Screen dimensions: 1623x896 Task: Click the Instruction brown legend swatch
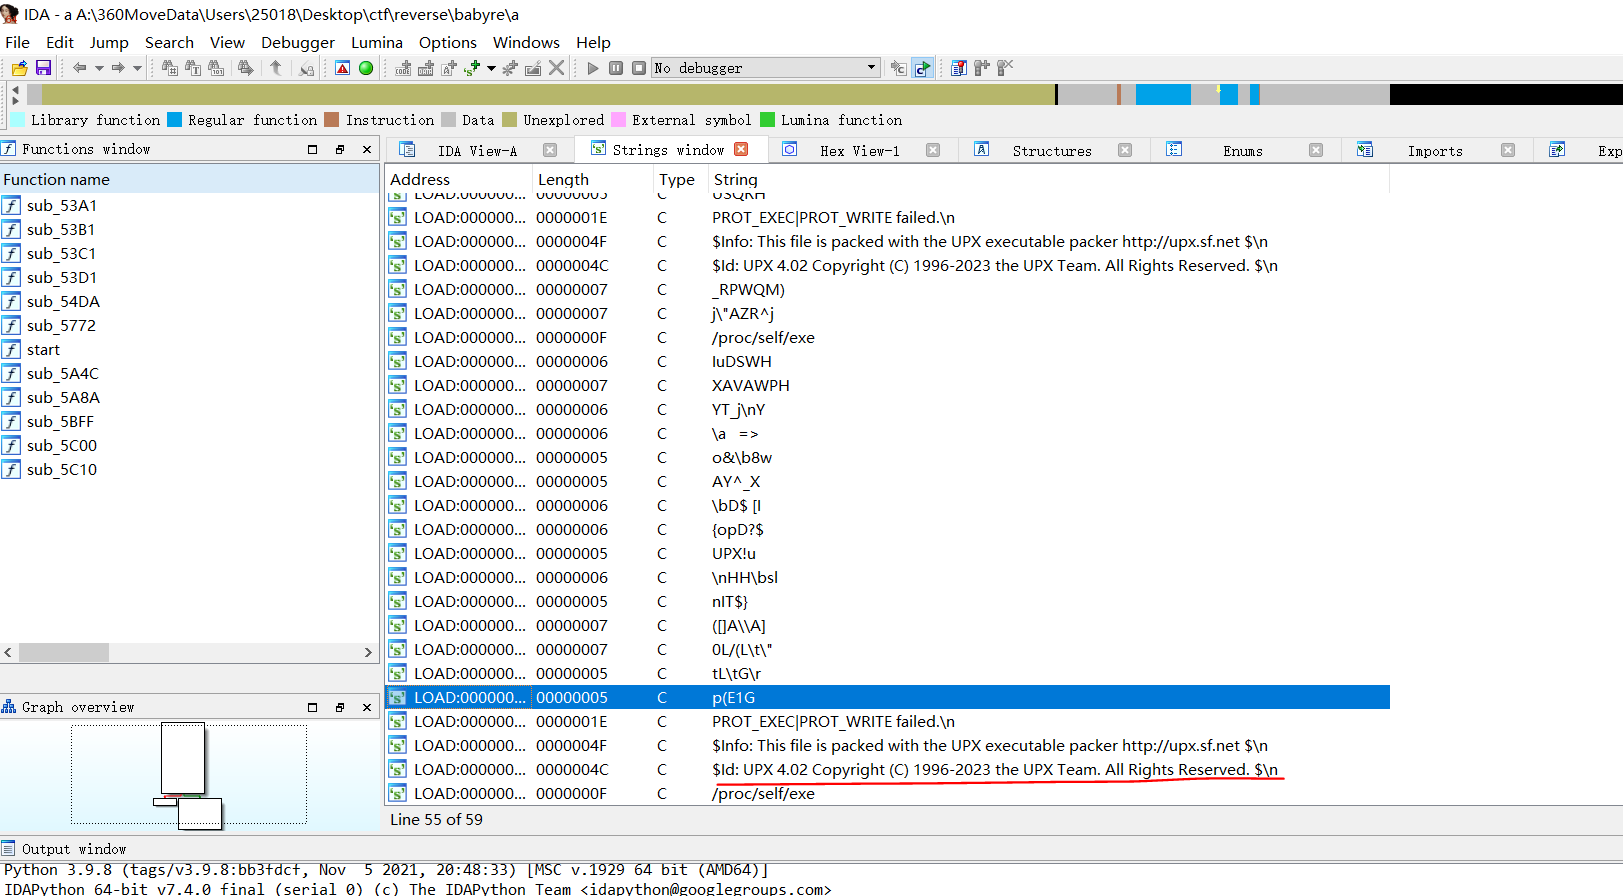coord(332,120)
